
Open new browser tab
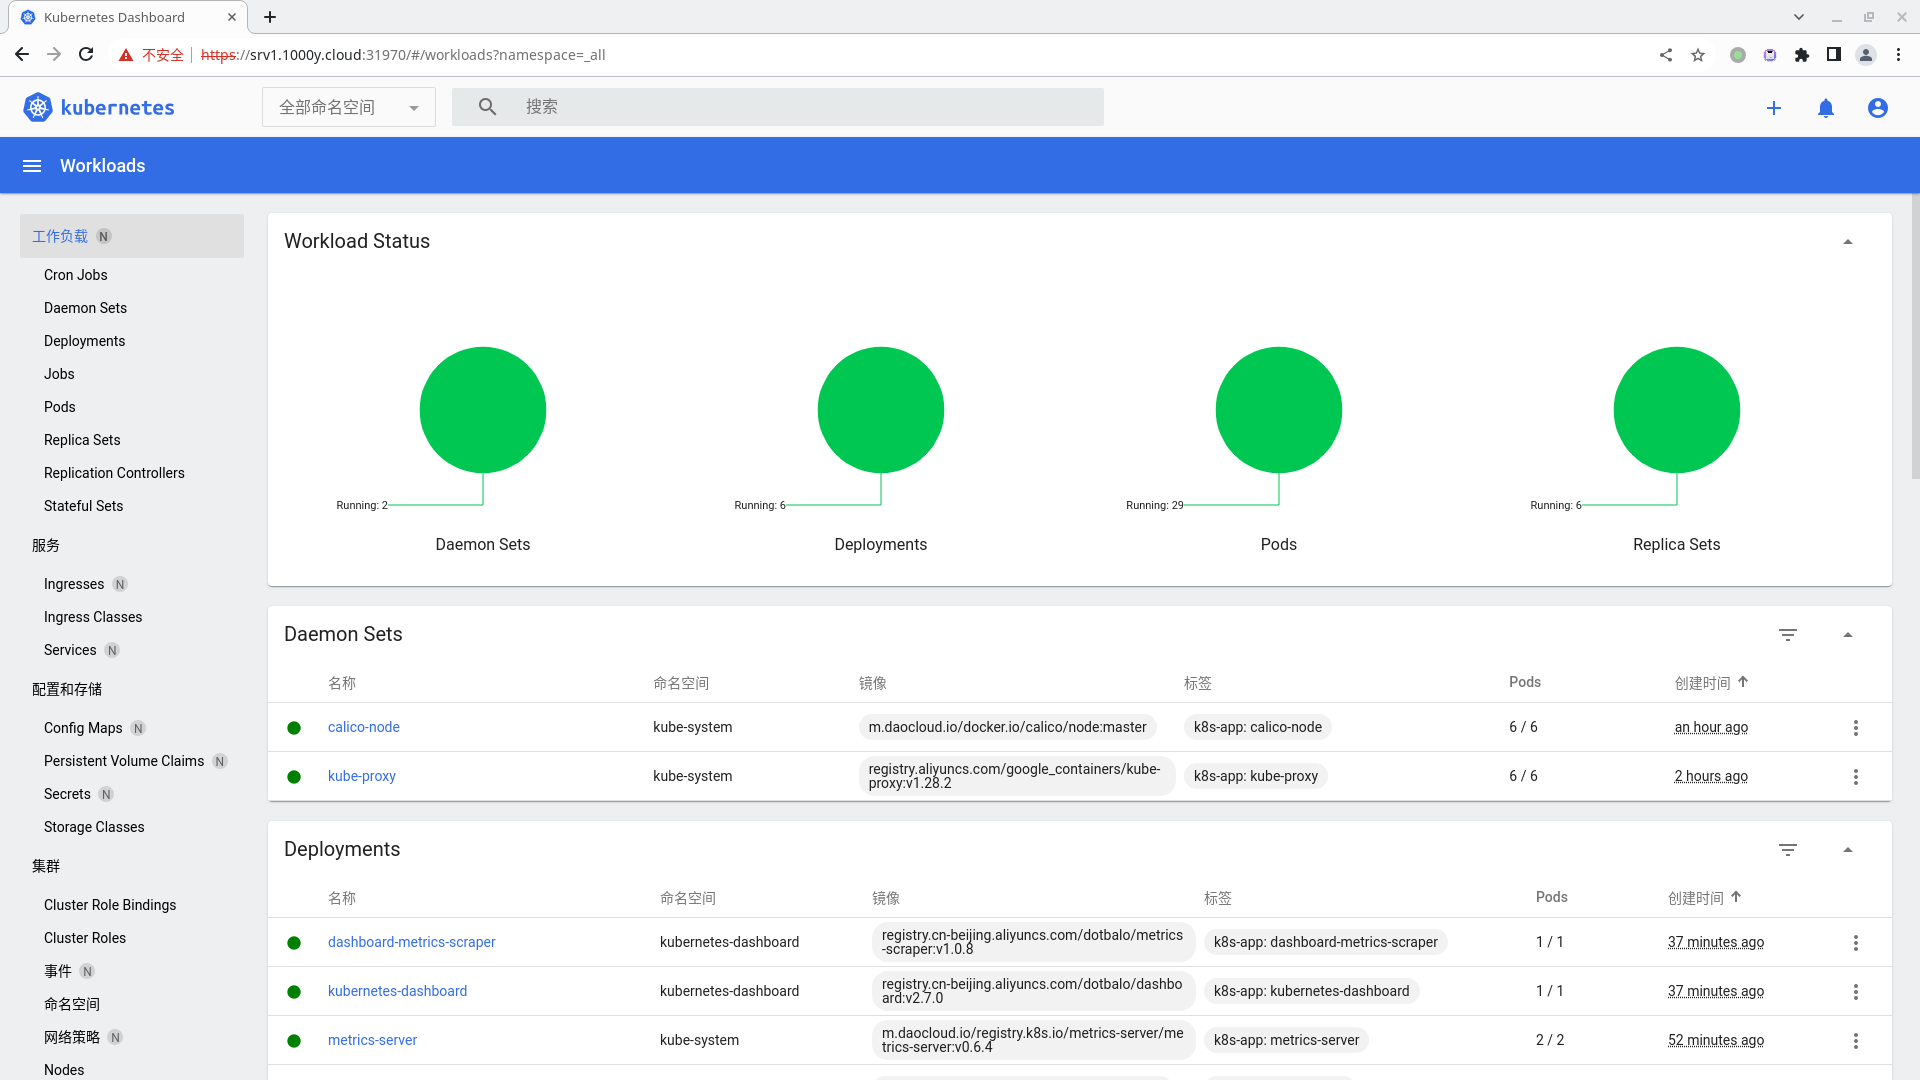click(270, 17)
